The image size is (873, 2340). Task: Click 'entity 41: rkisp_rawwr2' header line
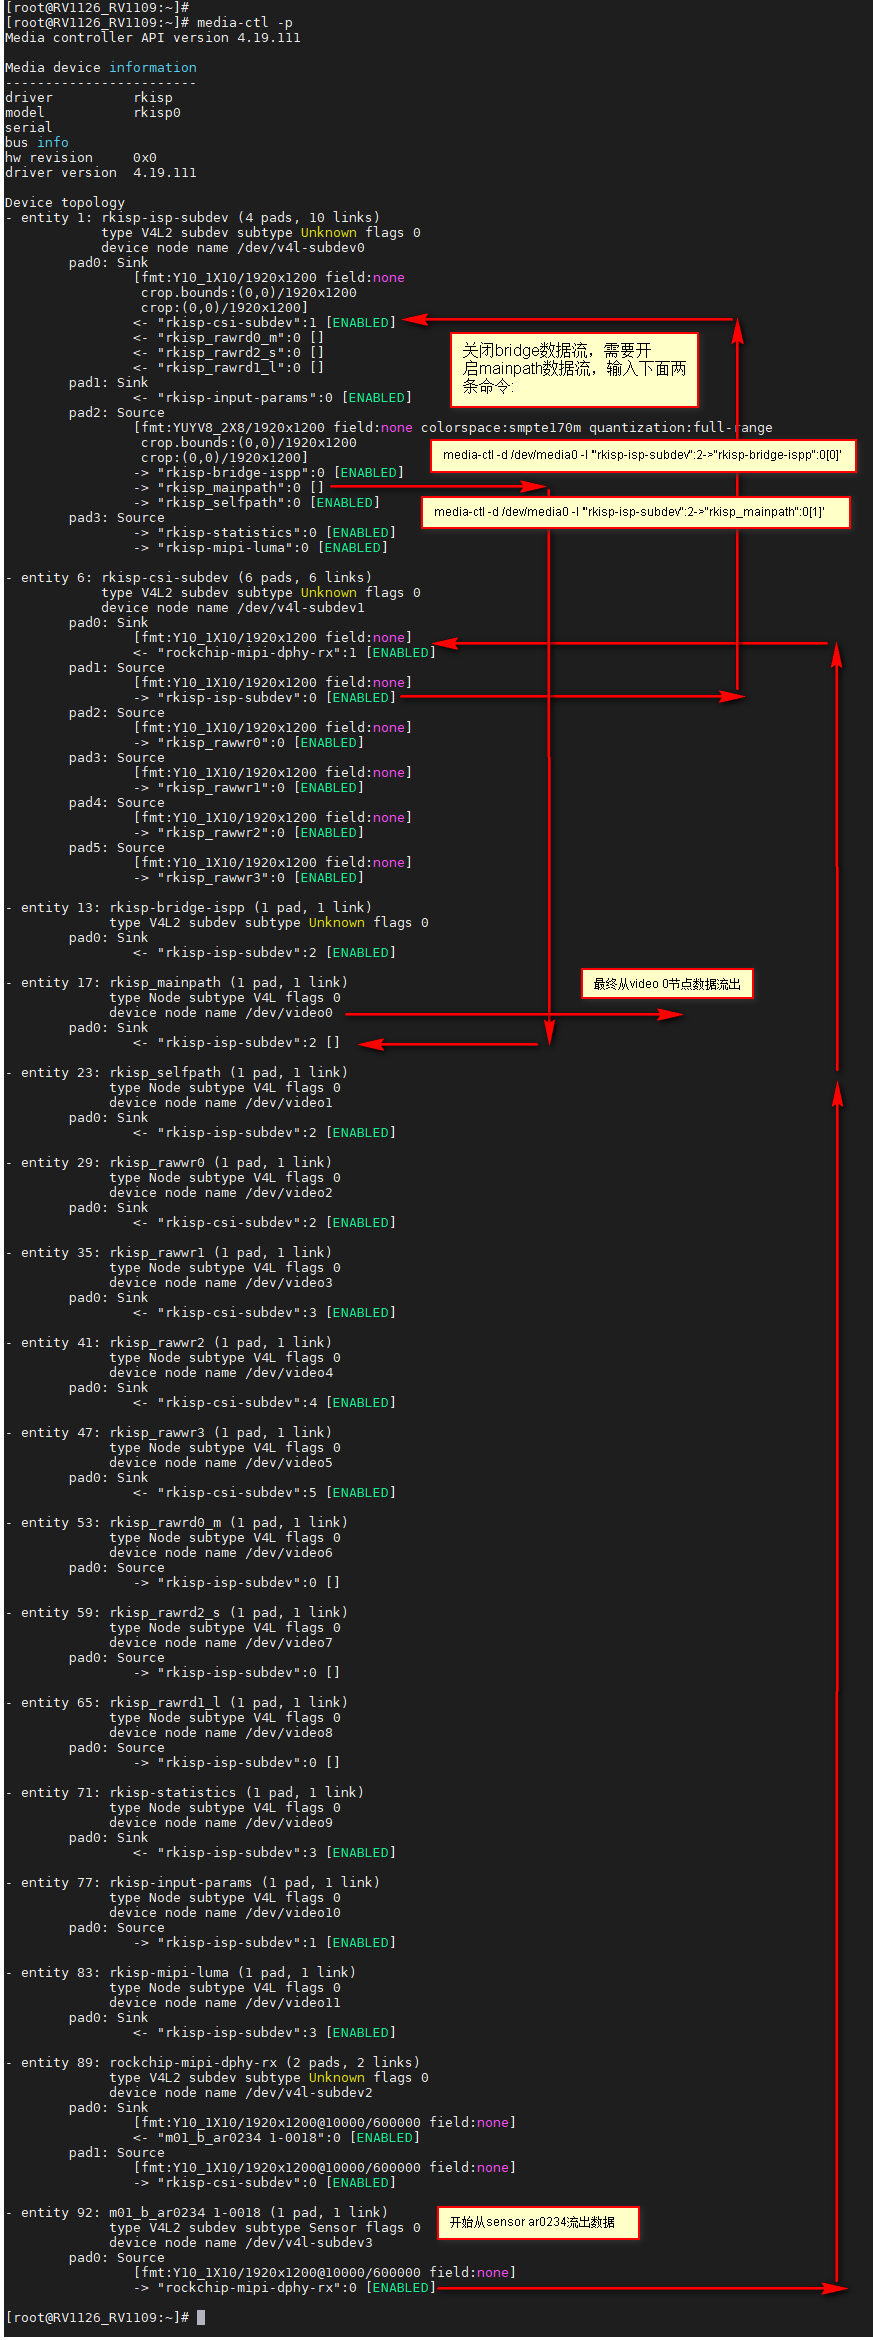coord(169,1342)
